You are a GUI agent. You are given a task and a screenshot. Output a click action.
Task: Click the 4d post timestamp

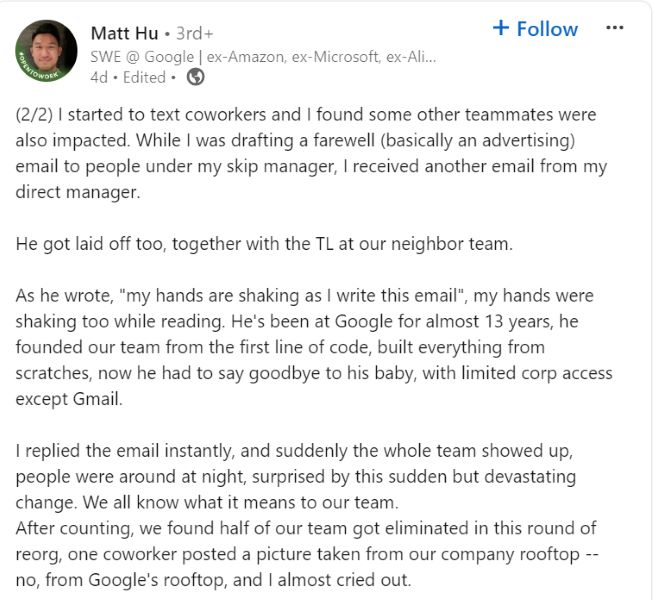tap(99, 76)
